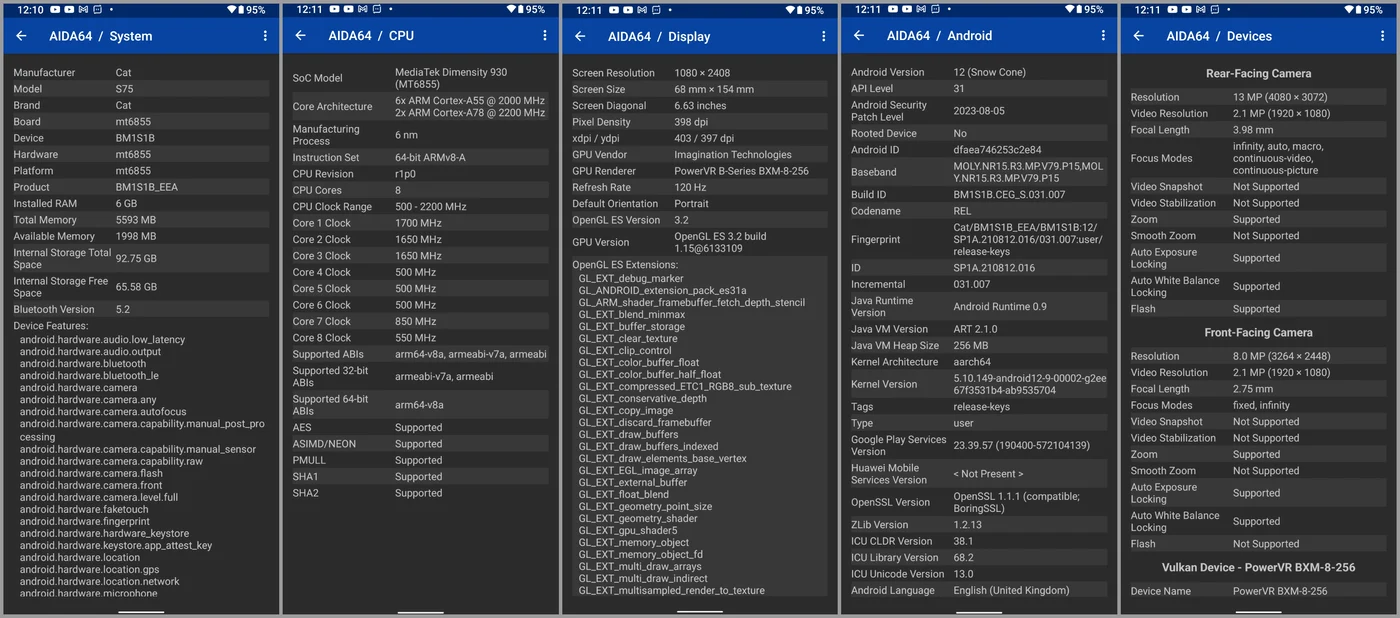This screenshot has height=618, width=1400.
Task: Select the Model row showing S75
Action: click(140, 89)
